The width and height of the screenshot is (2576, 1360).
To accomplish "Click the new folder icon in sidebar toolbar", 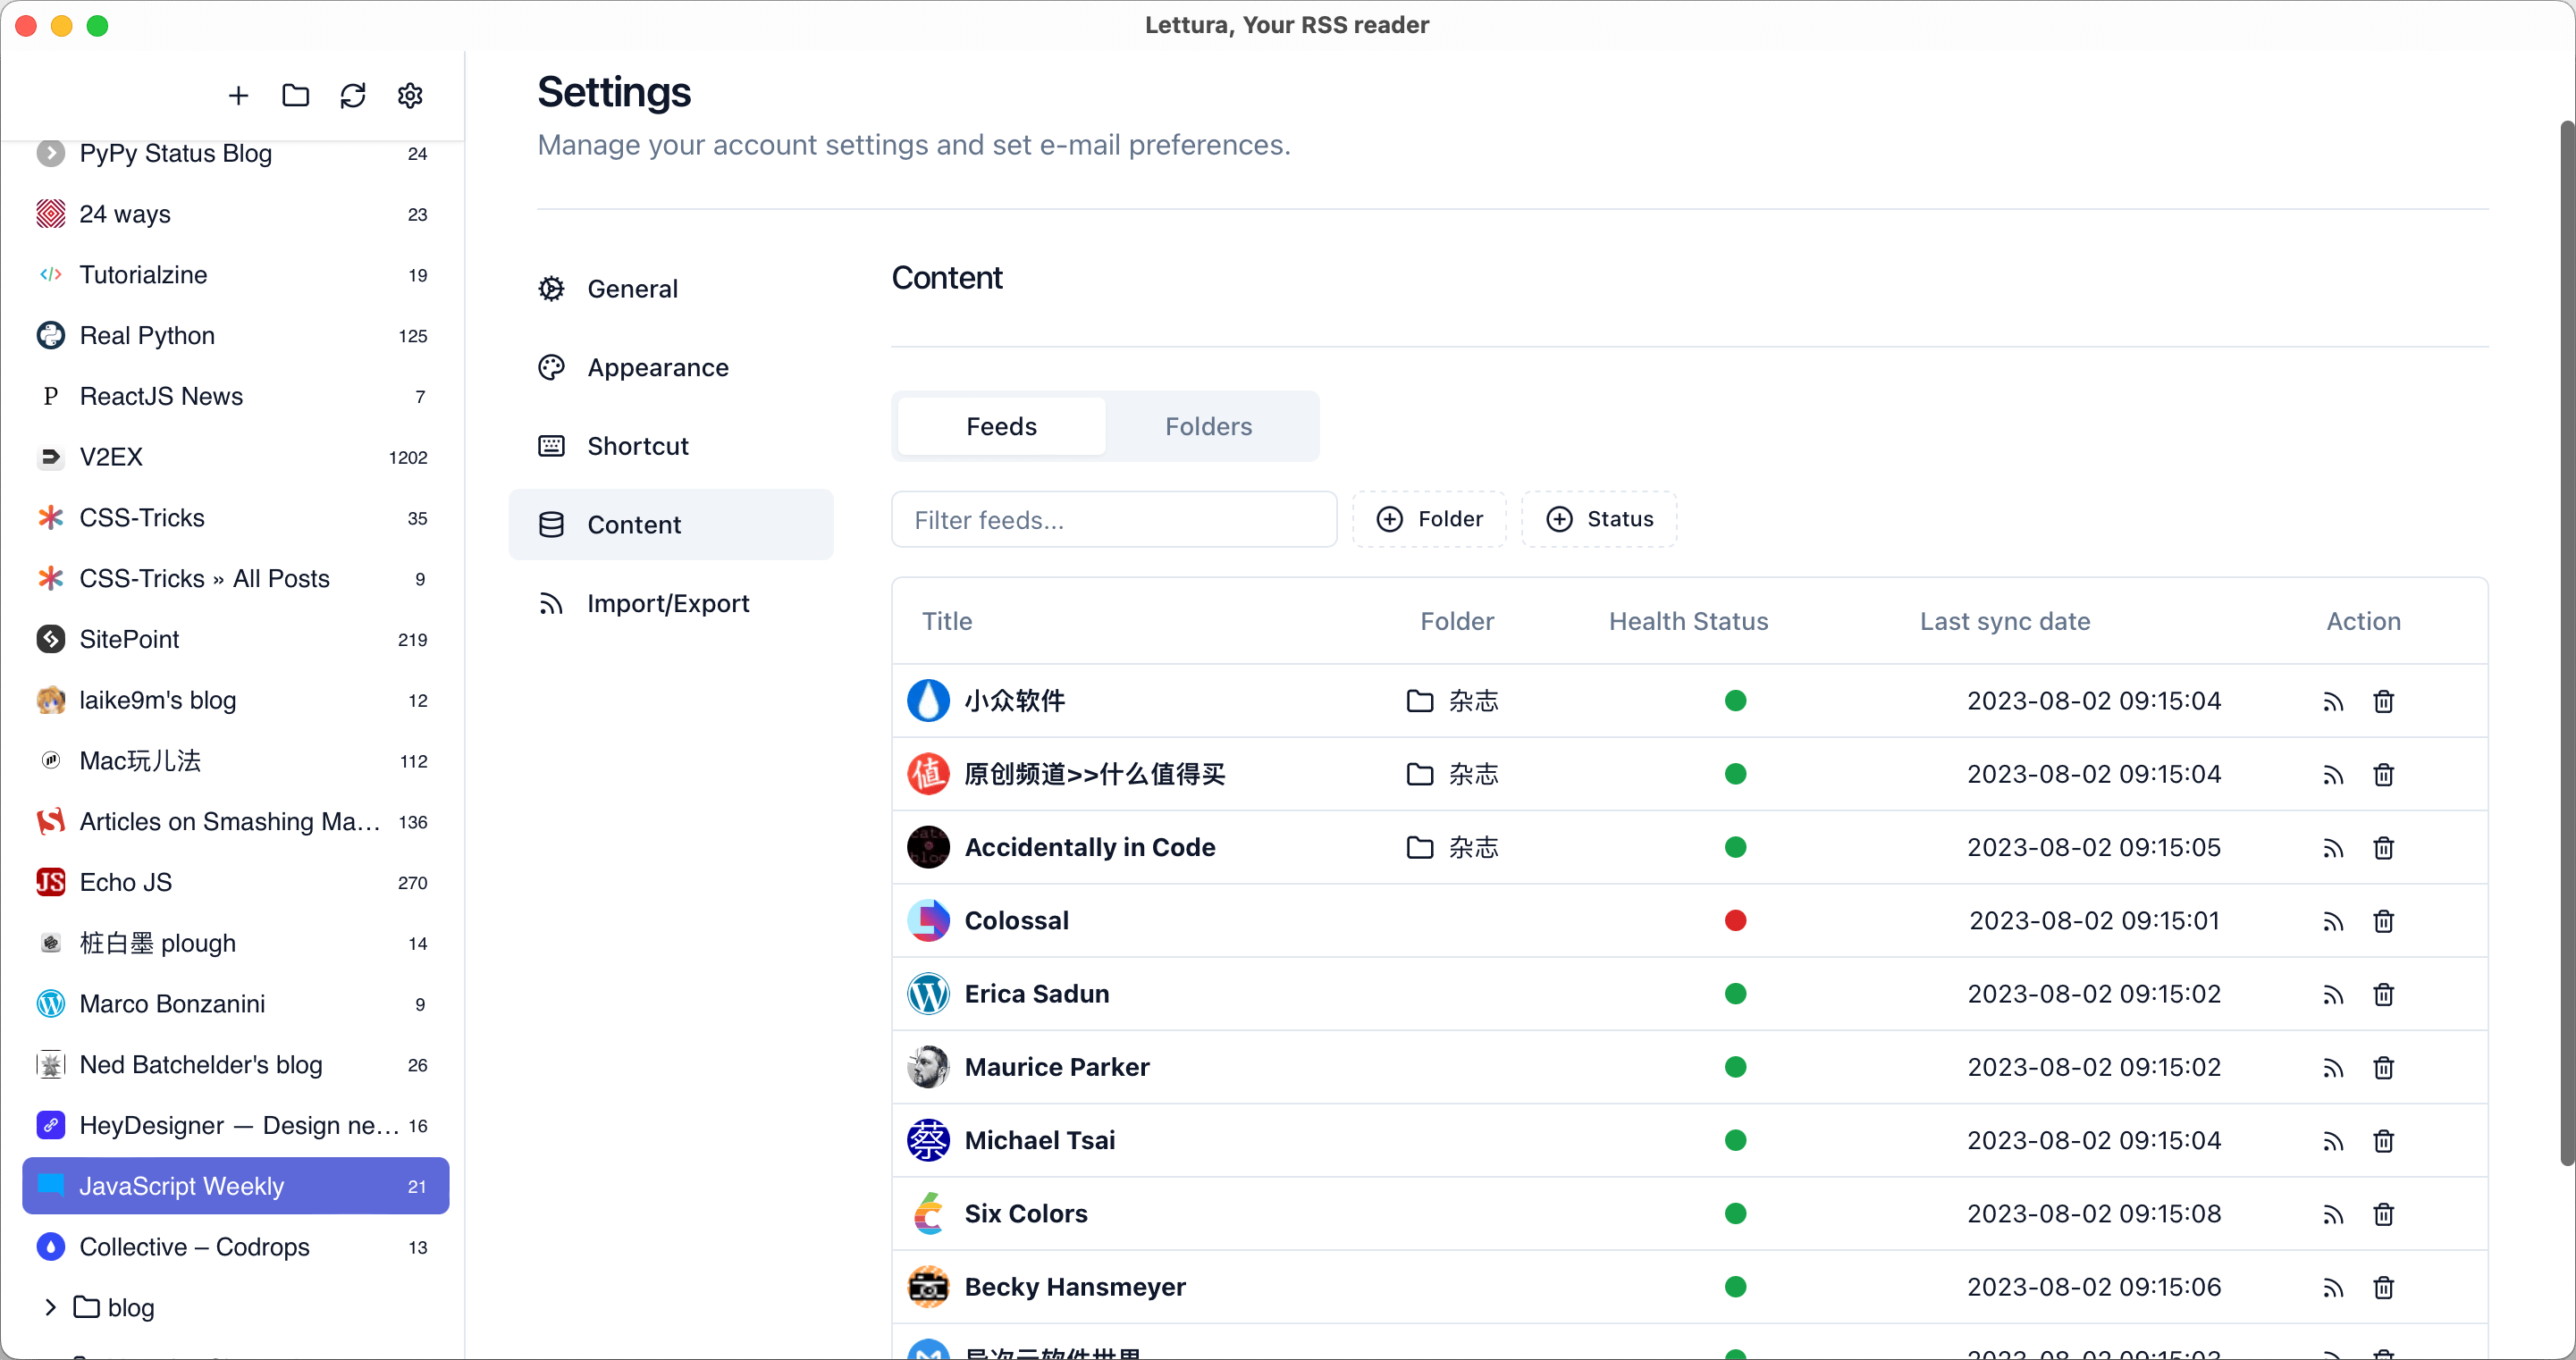I will coord(296,96).
